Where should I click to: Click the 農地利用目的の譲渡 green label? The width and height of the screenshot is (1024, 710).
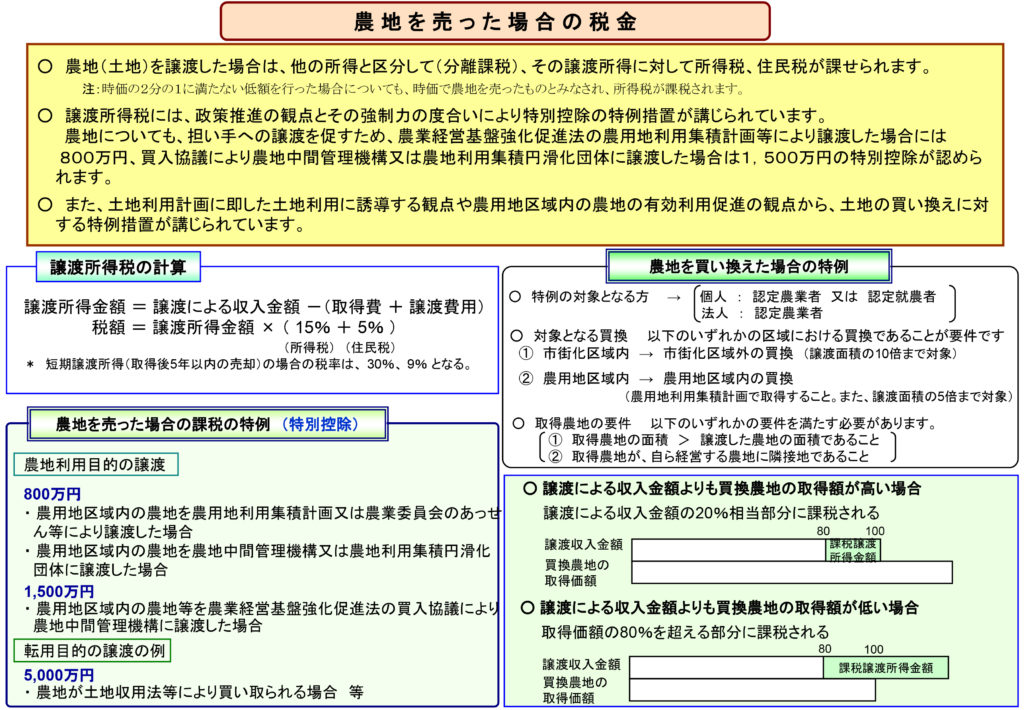[x=94, y=464]
